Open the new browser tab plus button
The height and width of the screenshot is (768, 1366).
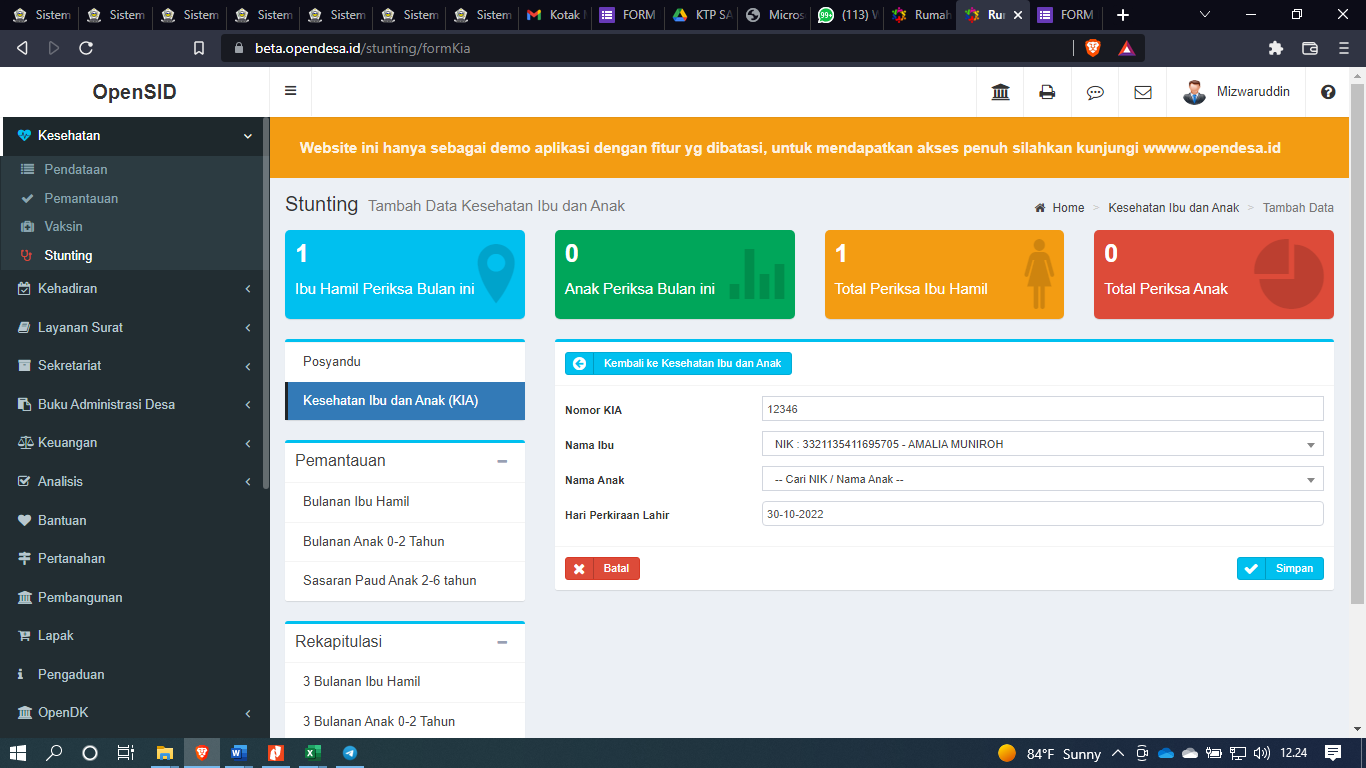coord(1122,15)
